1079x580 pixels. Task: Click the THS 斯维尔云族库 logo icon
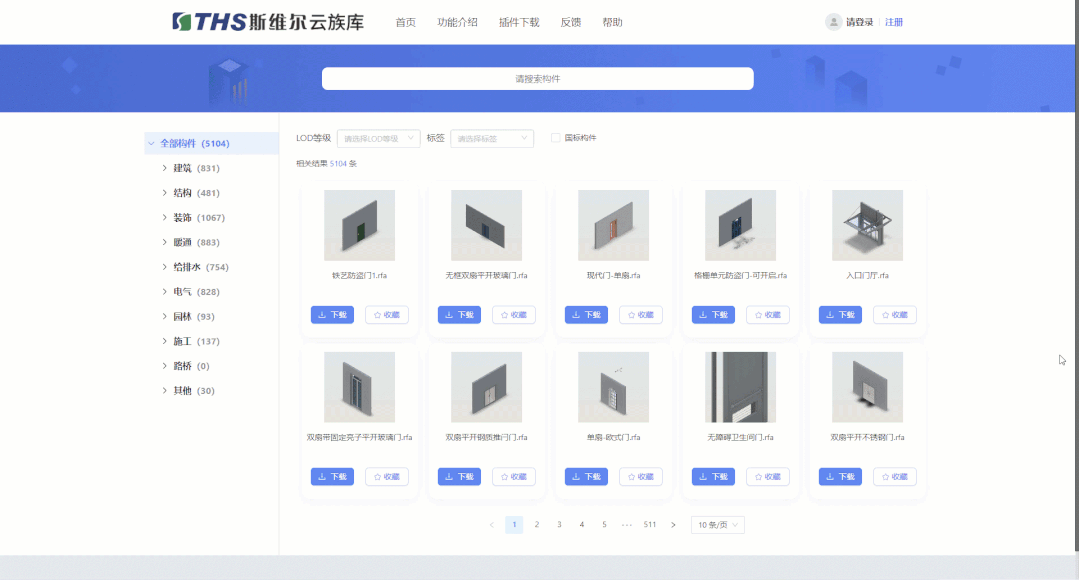point(181,20)
